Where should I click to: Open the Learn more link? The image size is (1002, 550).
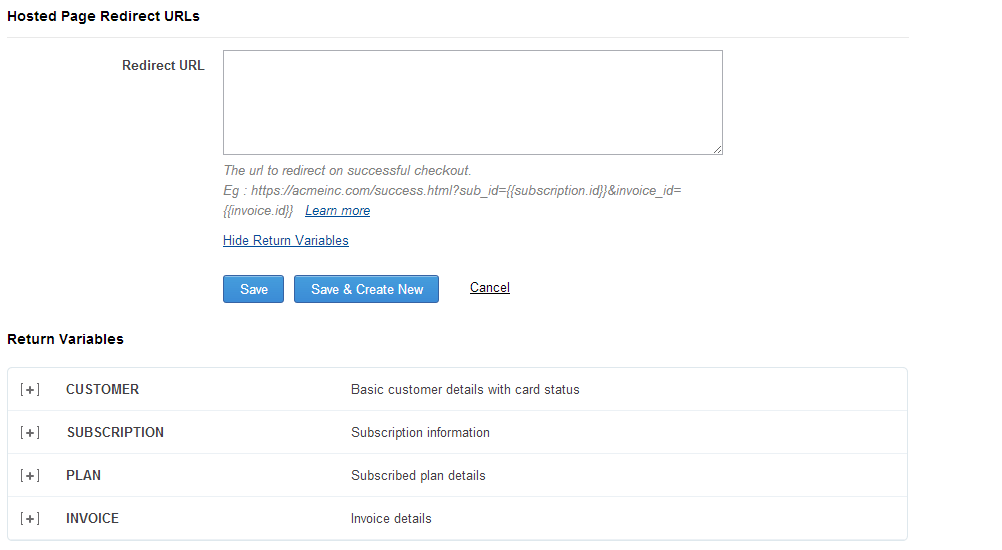click(x=337, y=211)
